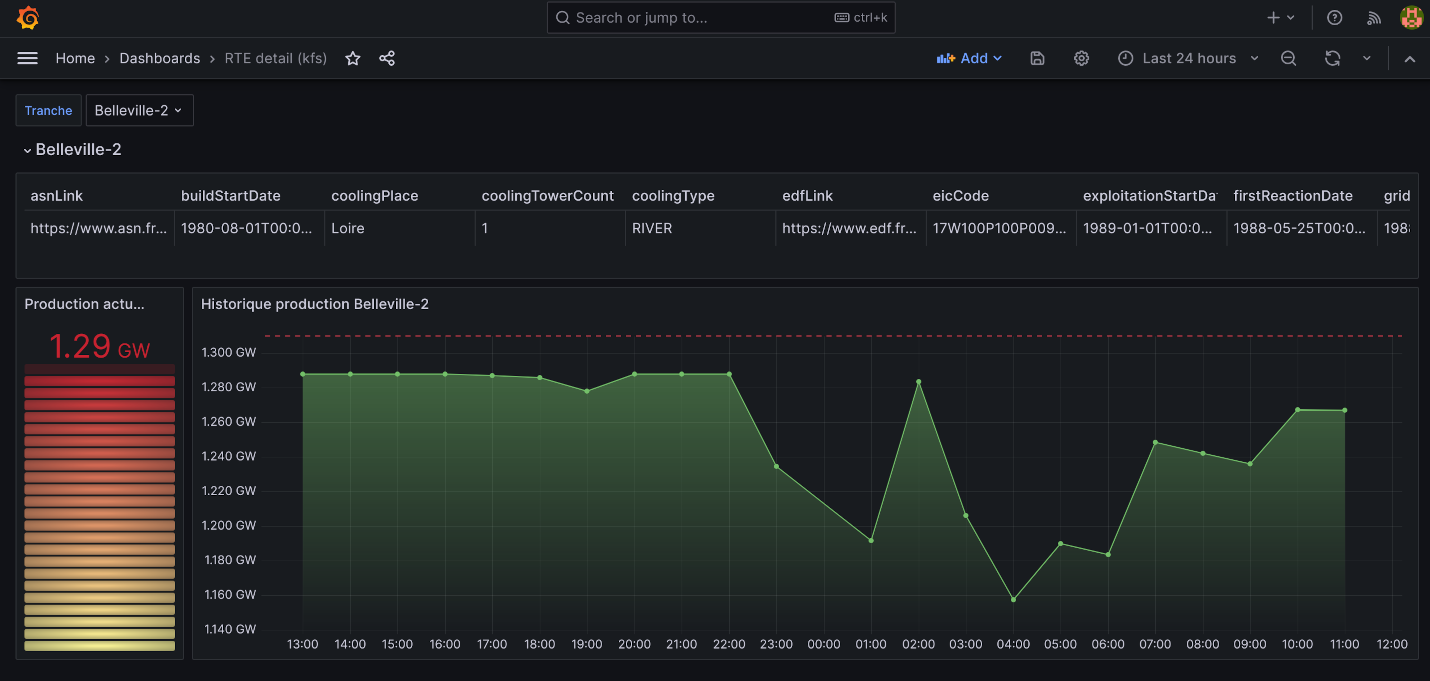
Task: Refresh the dashboard
Action: click(1332, 59)
